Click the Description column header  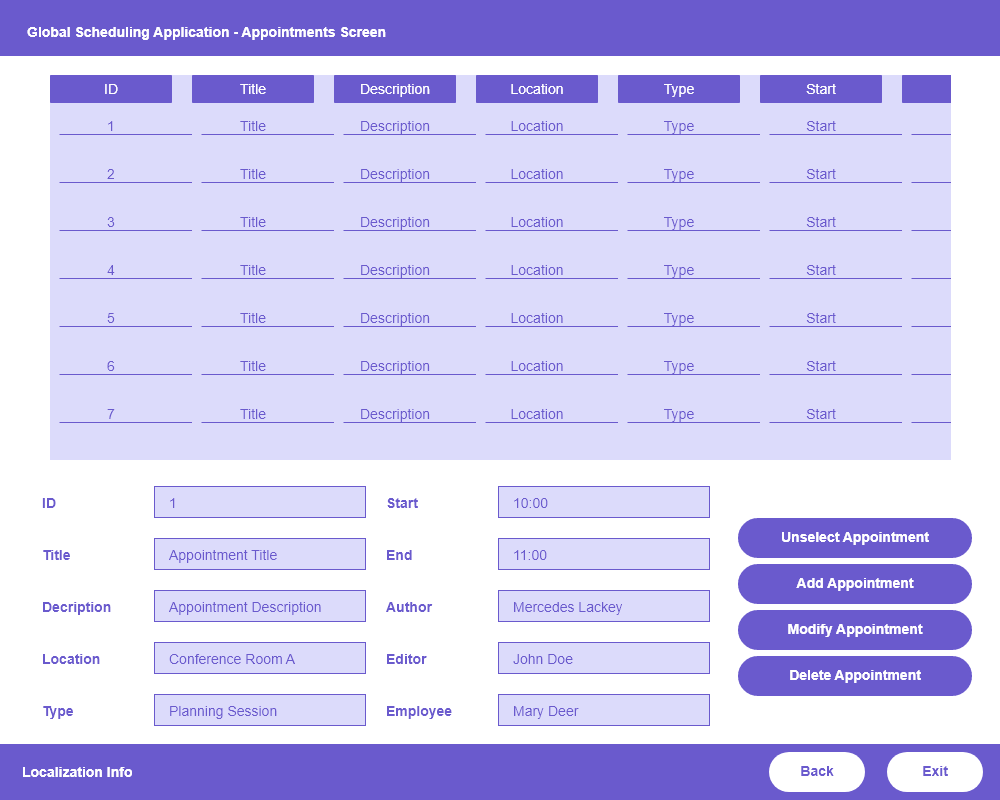394,89
